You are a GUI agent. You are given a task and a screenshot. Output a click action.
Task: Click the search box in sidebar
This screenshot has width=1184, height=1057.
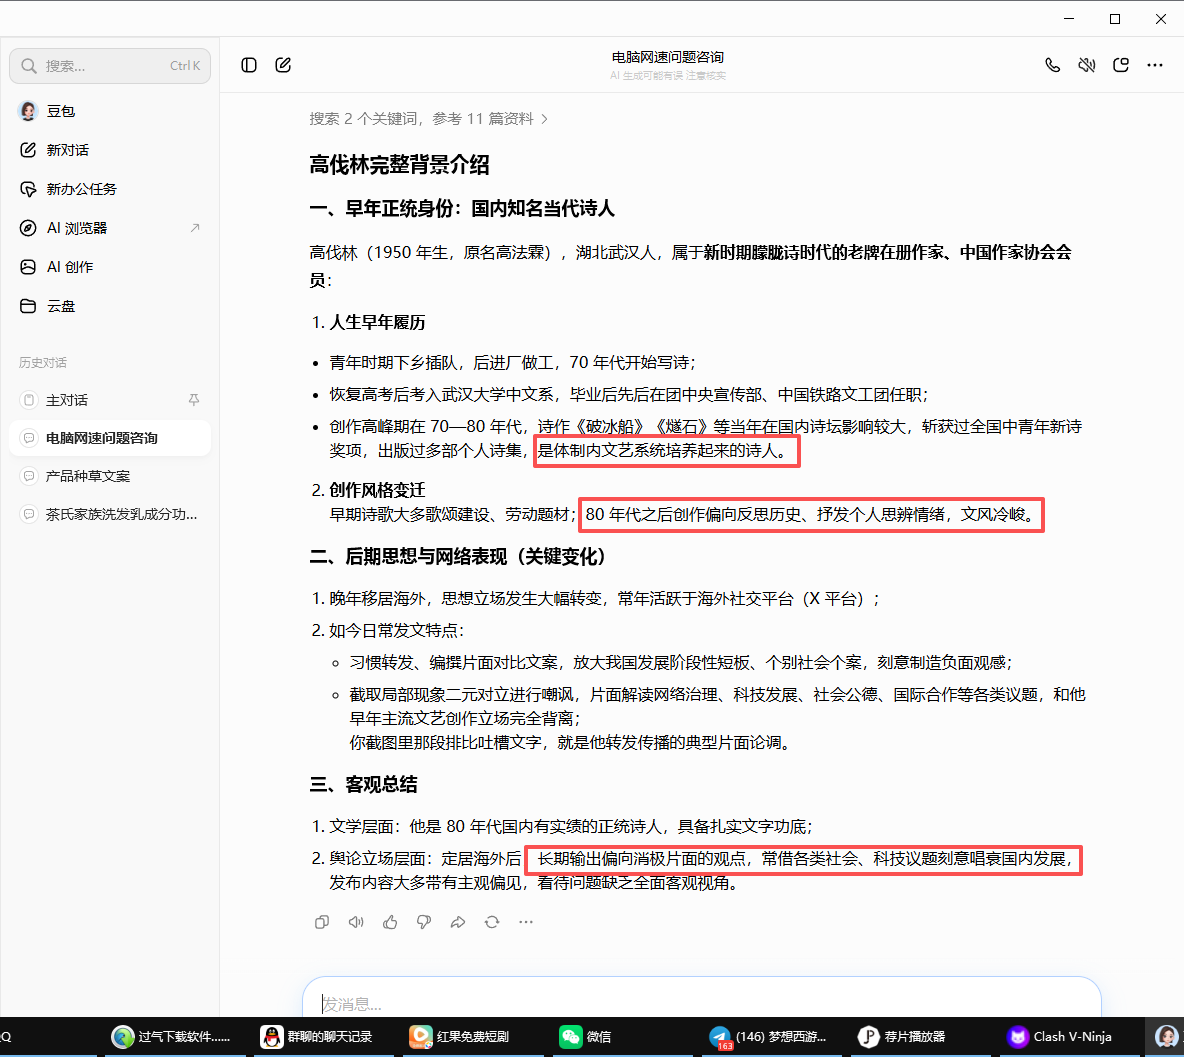109,66
